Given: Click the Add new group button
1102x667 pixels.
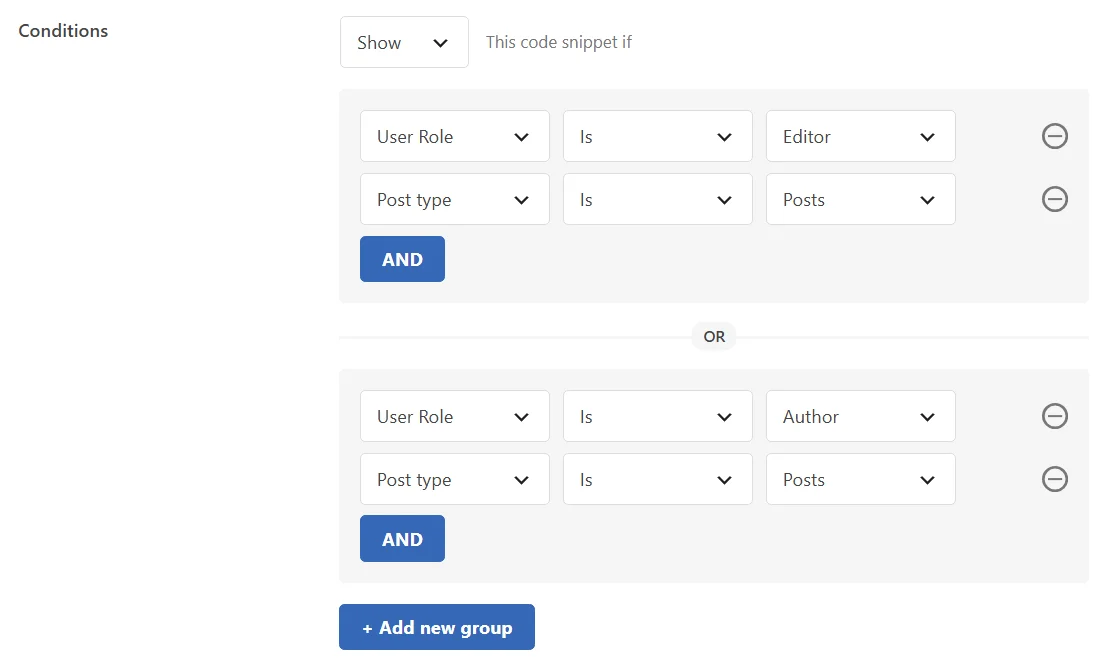Looking at the screenshot, I should 436,627.
